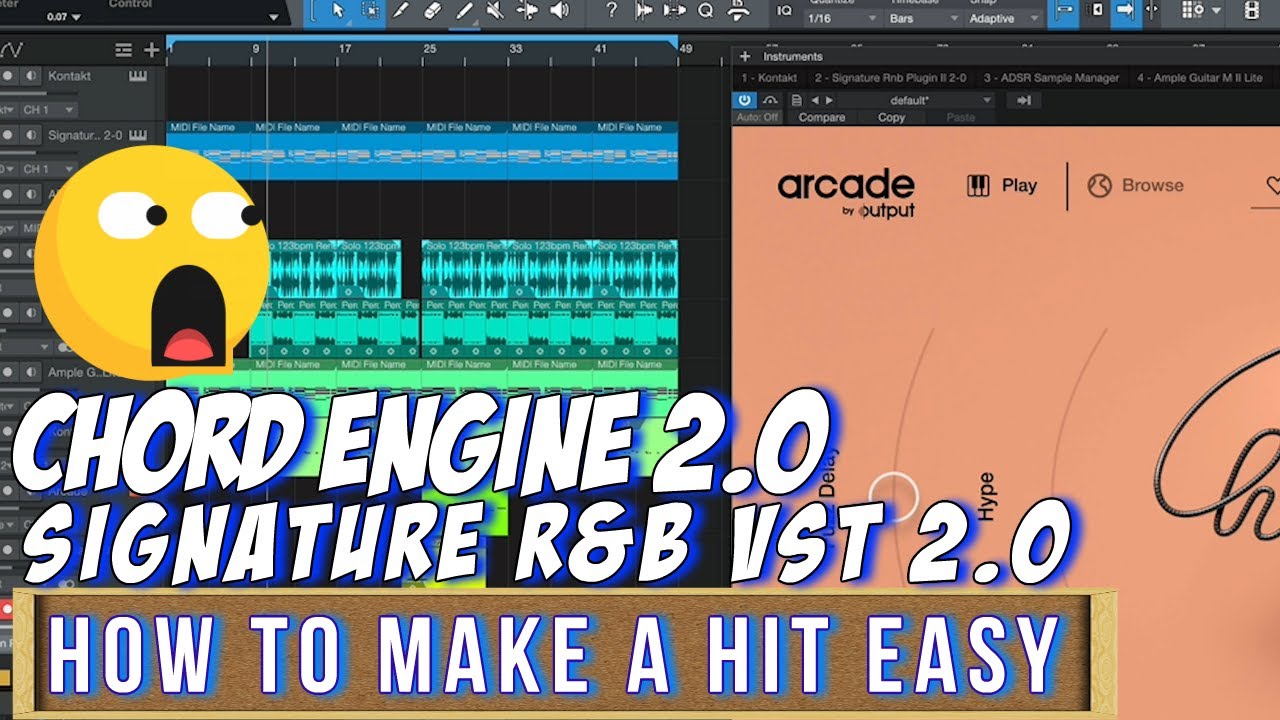Open the automation view icon above tracks
This screenshot has width=1280, height=720.
point(13,50)
